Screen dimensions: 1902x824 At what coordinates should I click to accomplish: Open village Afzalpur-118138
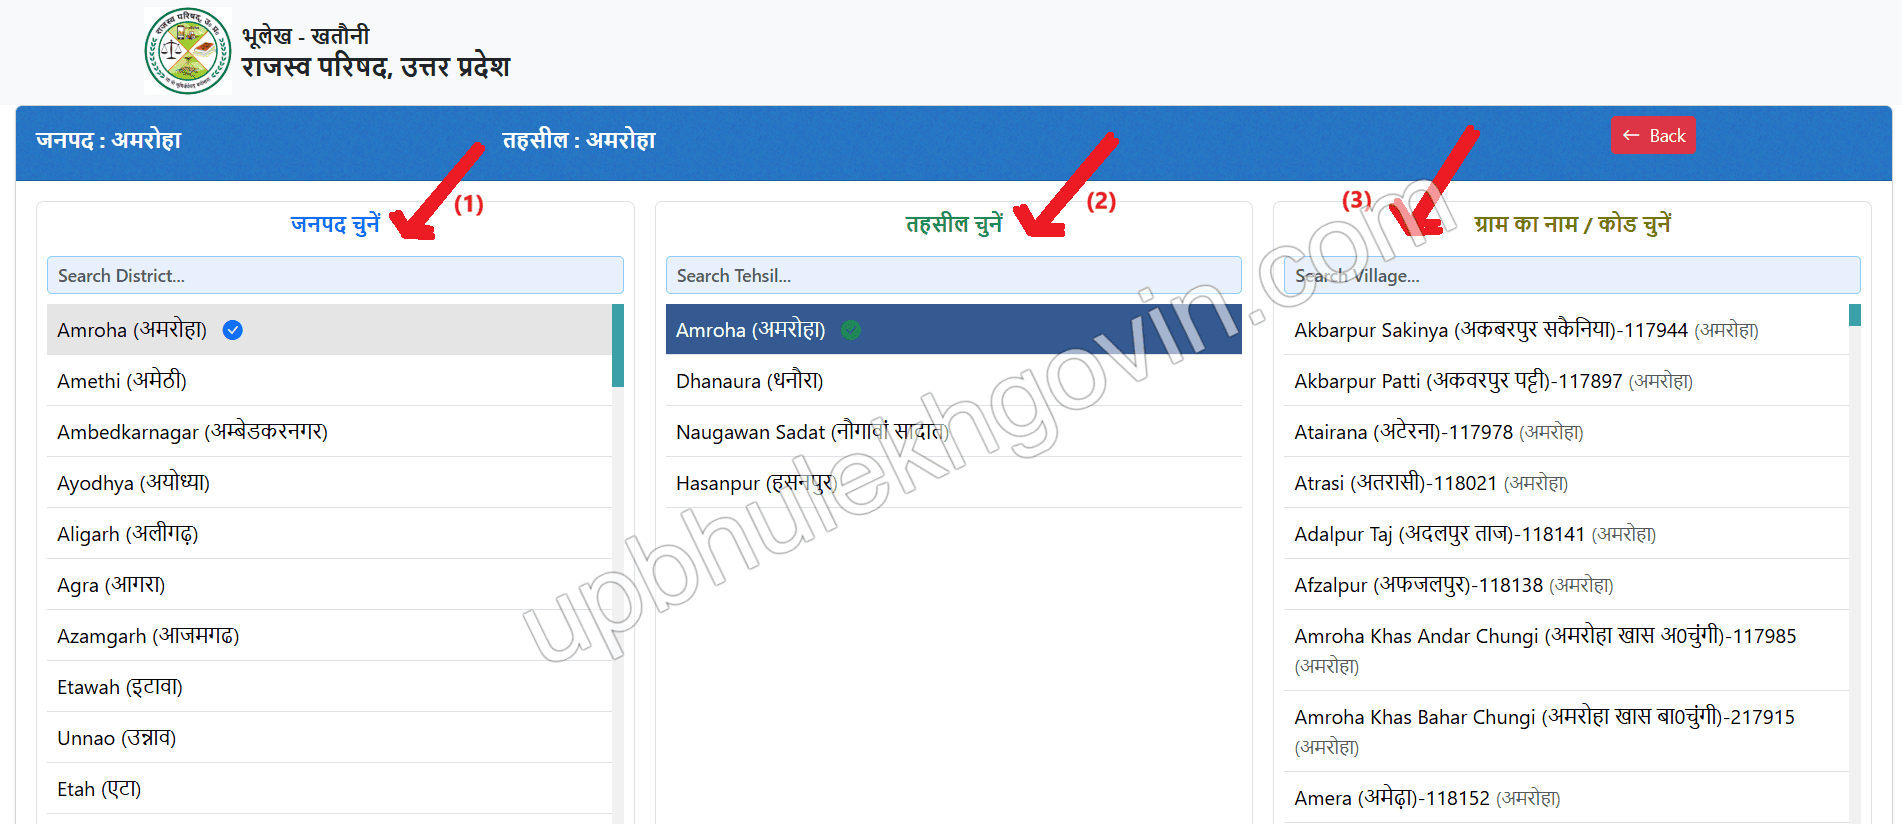pyautogui.click(x=1566, y=585)
